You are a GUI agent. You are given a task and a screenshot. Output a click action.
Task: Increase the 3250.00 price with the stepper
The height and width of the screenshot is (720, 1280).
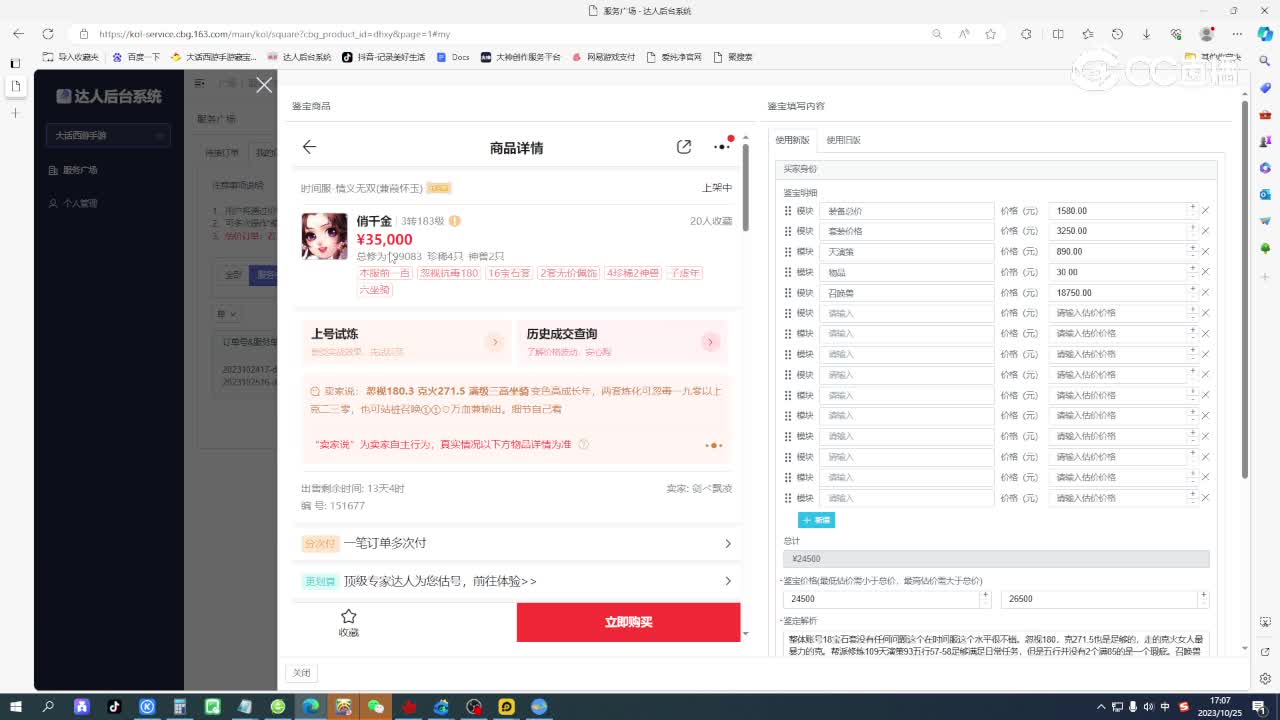point(1192,227)
